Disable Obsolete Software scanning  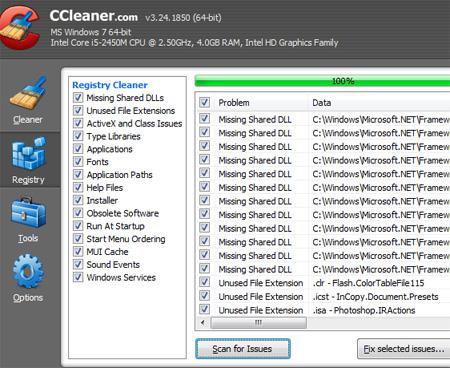[x=78, y=213]
